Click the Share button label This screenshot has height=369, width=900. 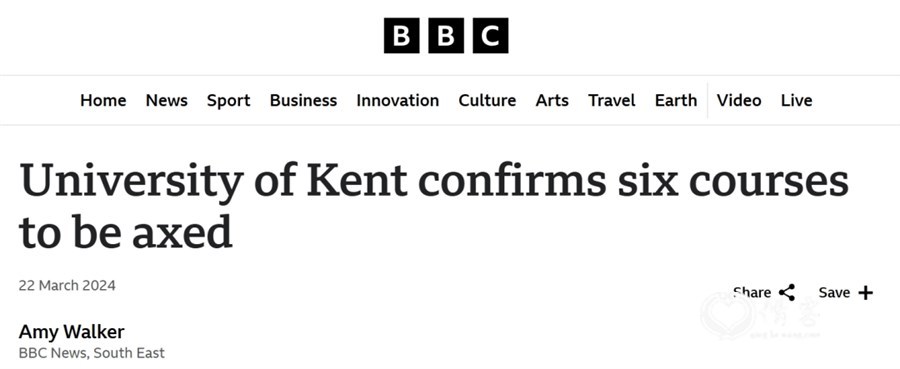click(x=752, y=292)
